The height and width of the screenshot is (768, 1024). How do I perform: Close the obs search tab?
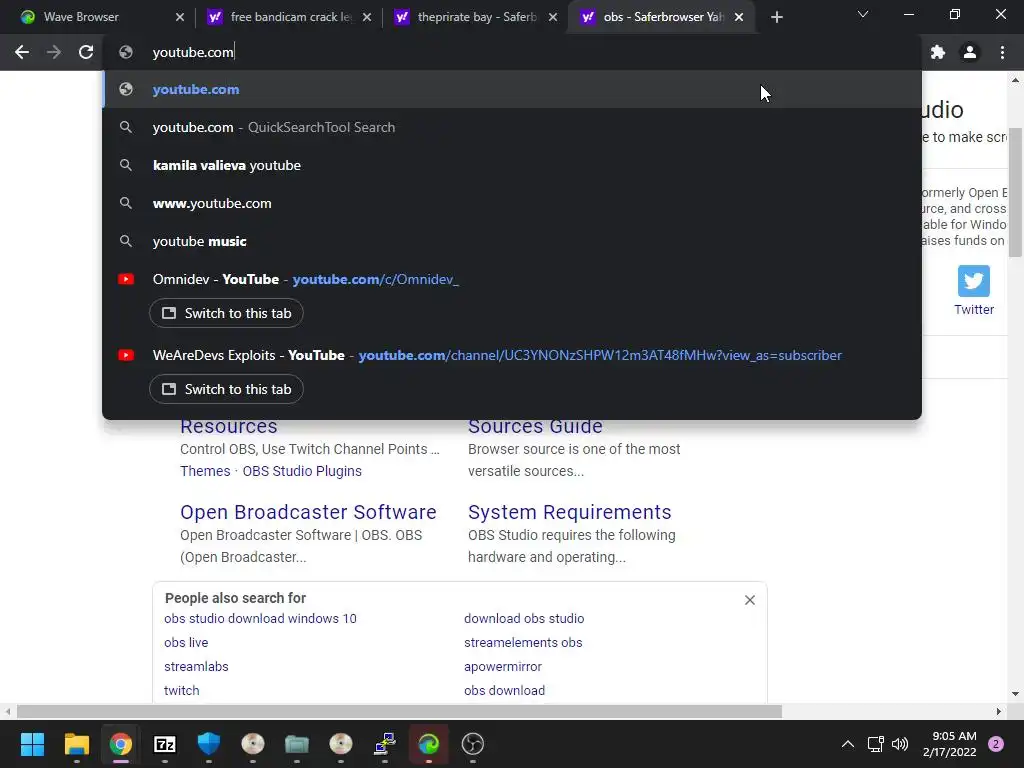tap(739, 17)
